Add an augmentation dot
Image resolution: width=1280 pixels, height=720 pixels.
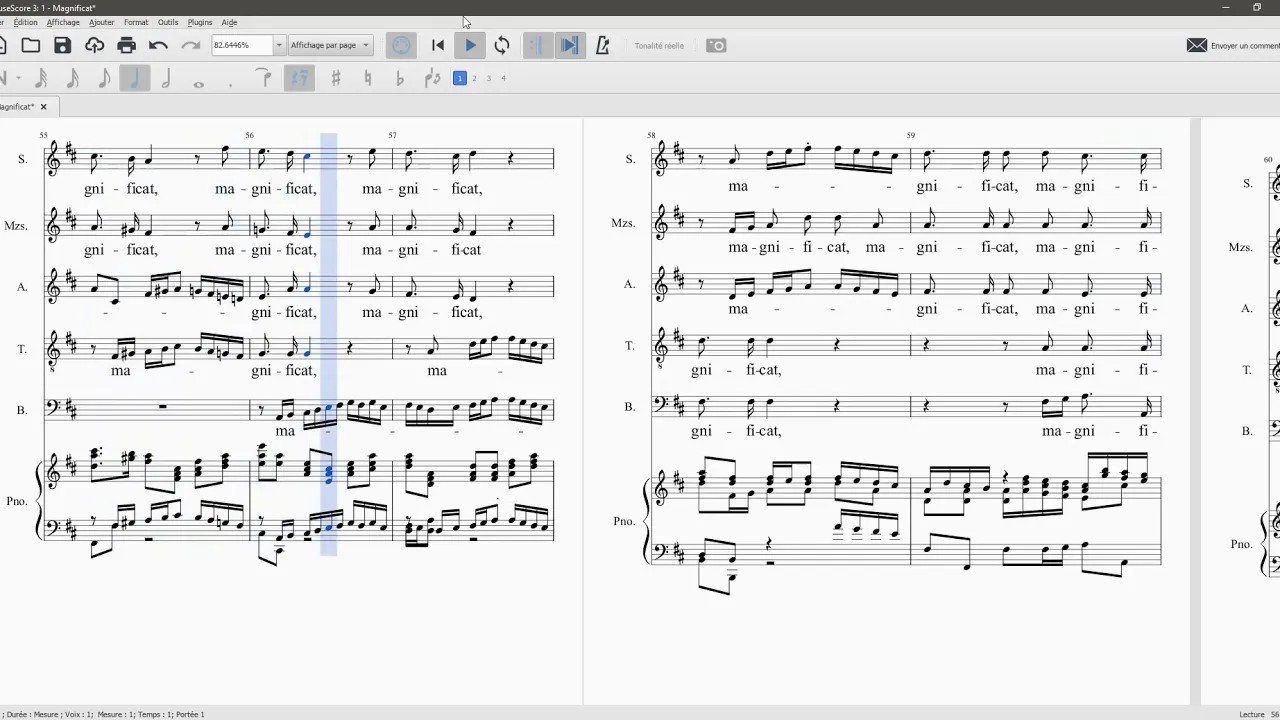(230, 84)
